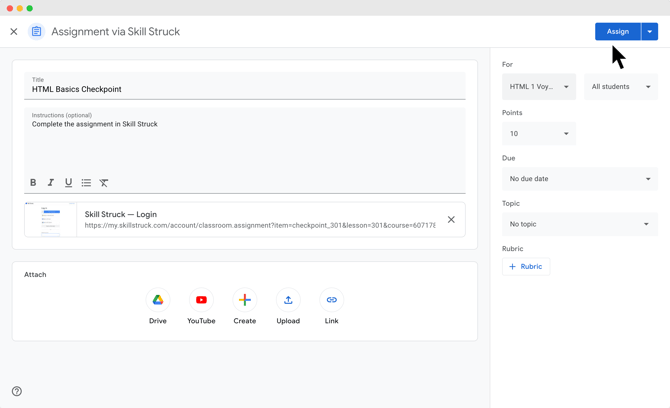The height and width of the screenshot is (408, 670).
Task: Expand the HTML 1 class dropdown
Action: [539, 87]
